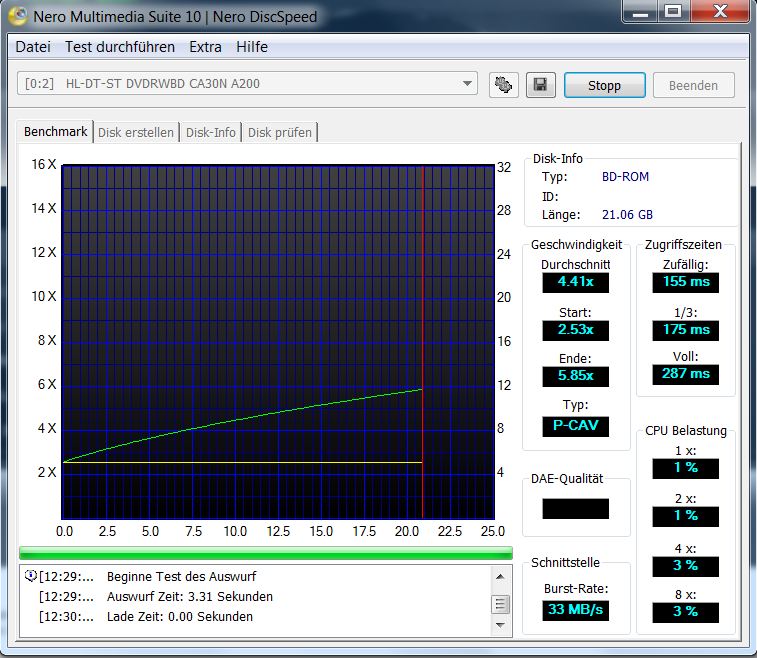Click the 155 ms Zufällig value

686,281
